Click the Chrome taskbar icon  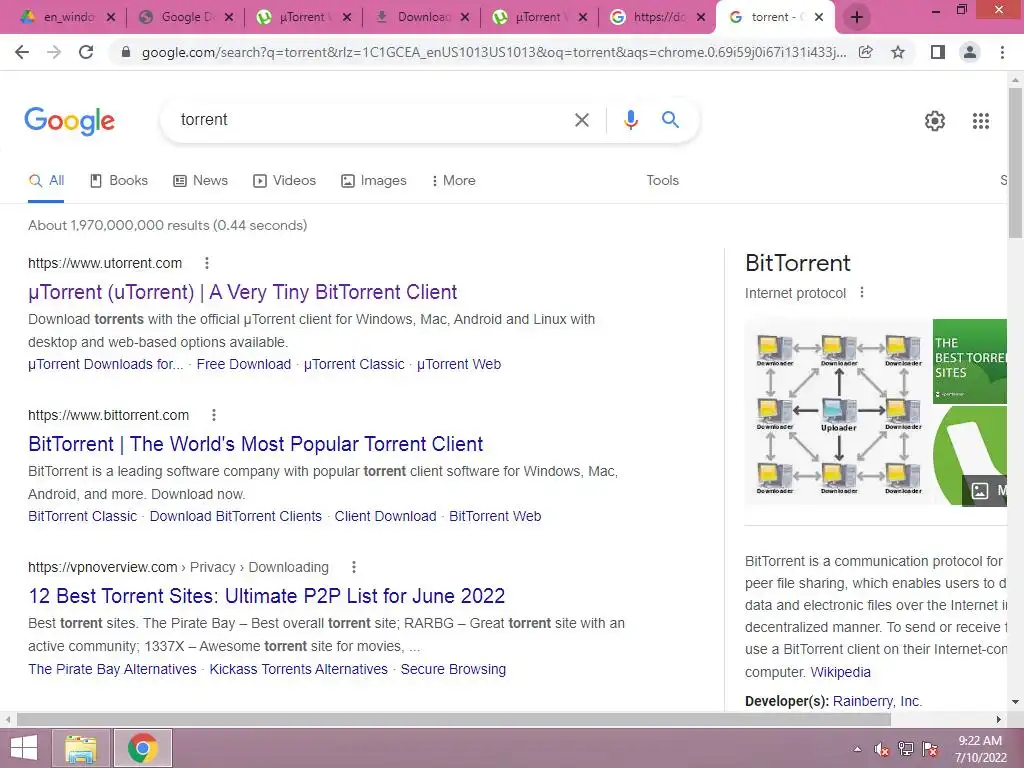(x=142, y=748)
